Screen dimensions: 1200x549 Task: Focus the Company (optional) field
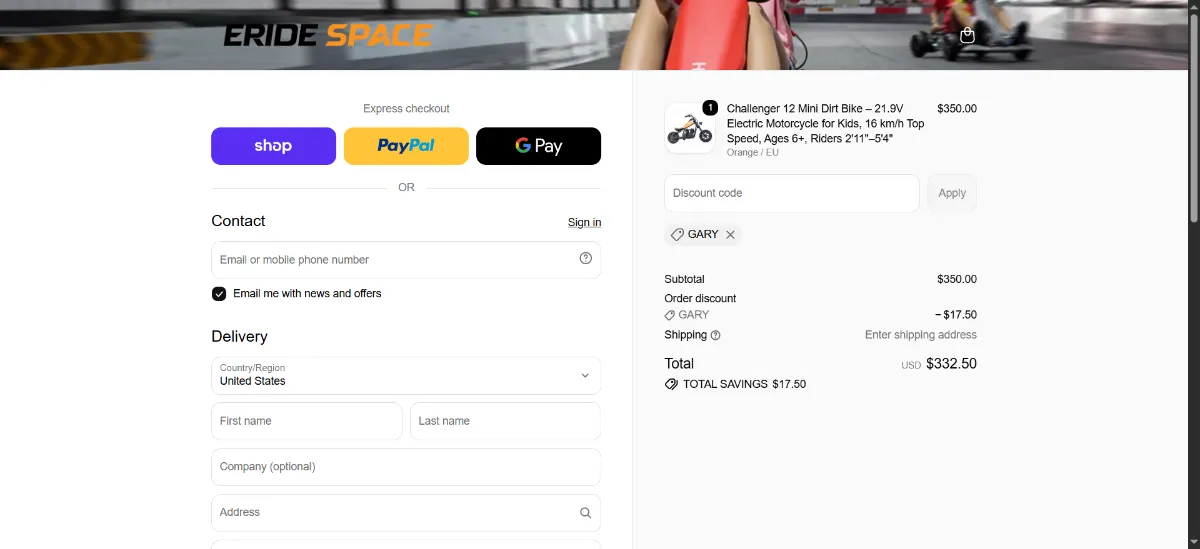click(x=406, y=467)
